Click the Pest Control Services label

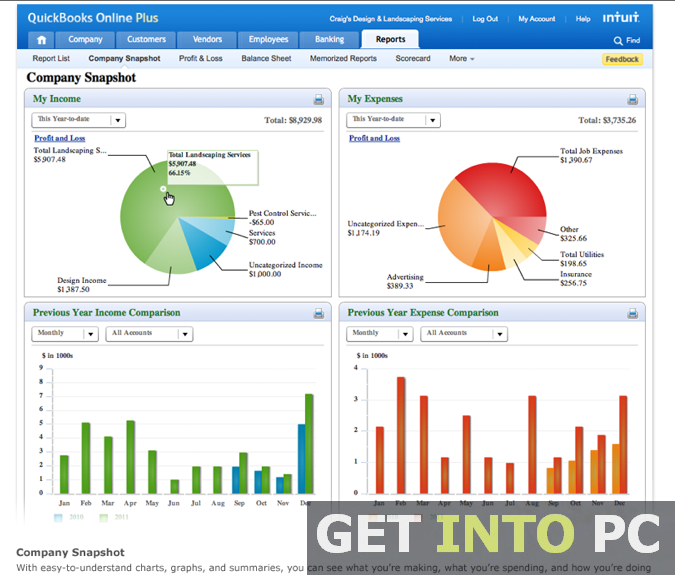click(282, 218)
